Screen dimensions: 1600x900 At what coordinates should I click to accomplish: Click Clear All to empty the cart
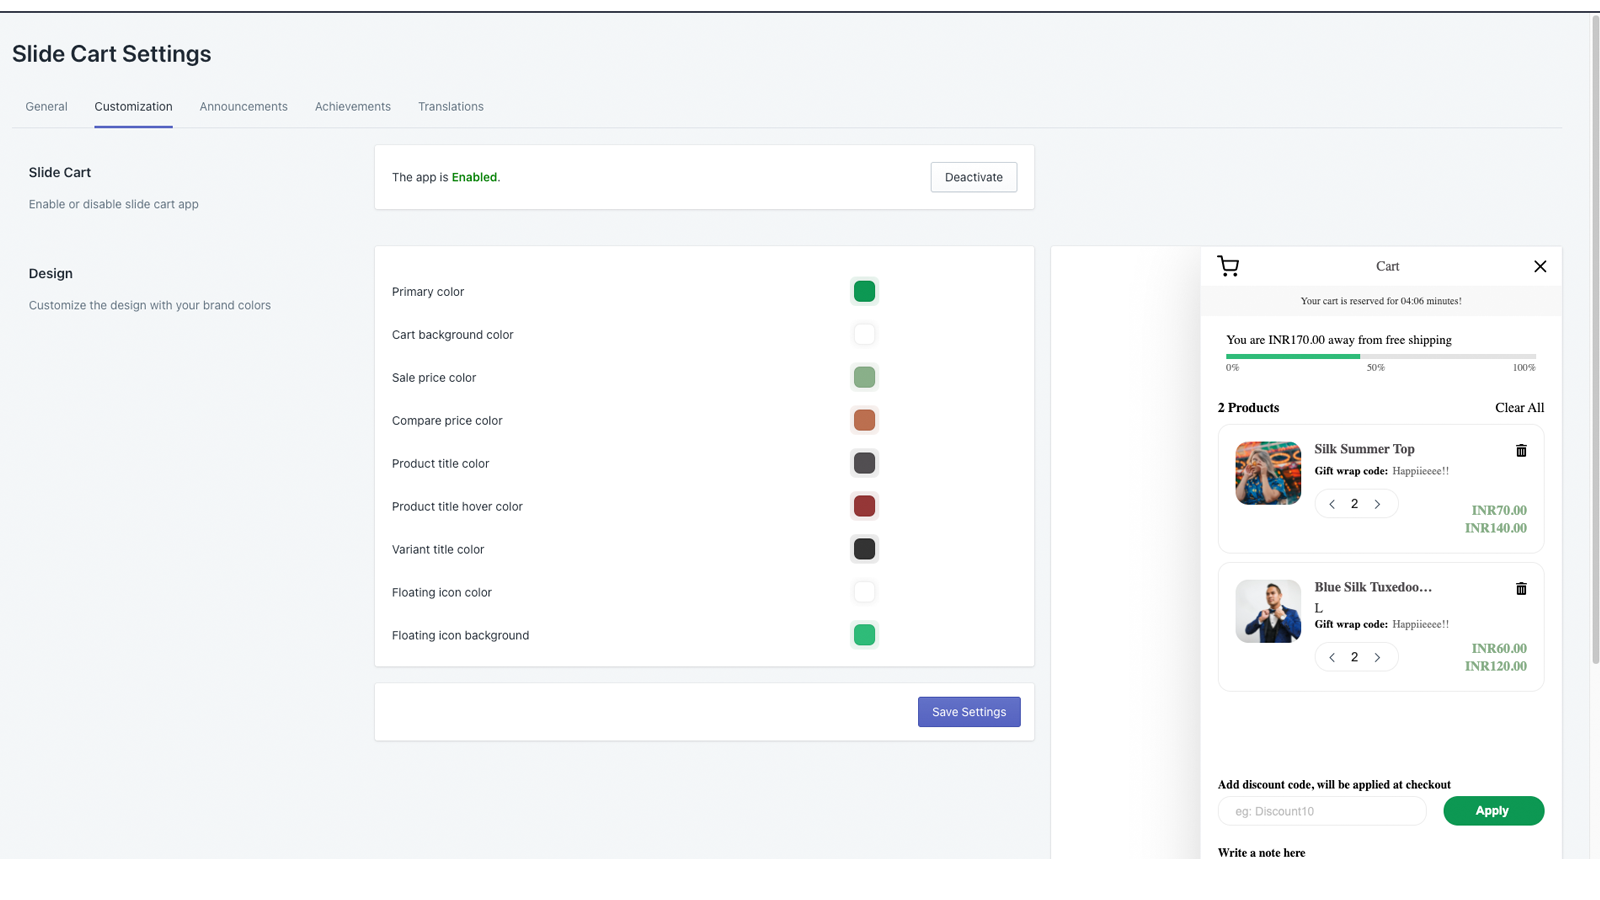[x=1518, y=407]
